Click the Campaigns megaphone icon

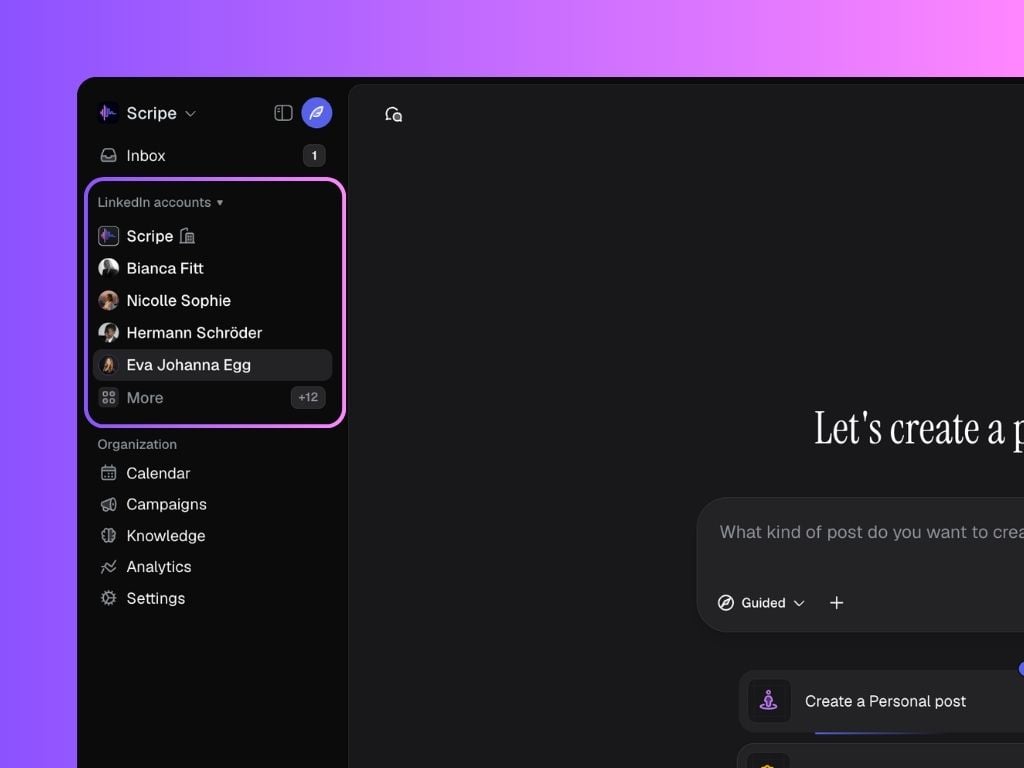108,504
